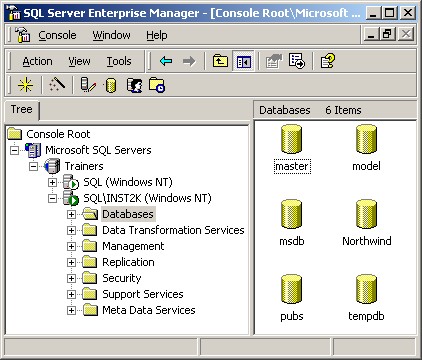The image size is (422, 360).
Task: Select the Management tree item label
Action: (x=133, y=246)
